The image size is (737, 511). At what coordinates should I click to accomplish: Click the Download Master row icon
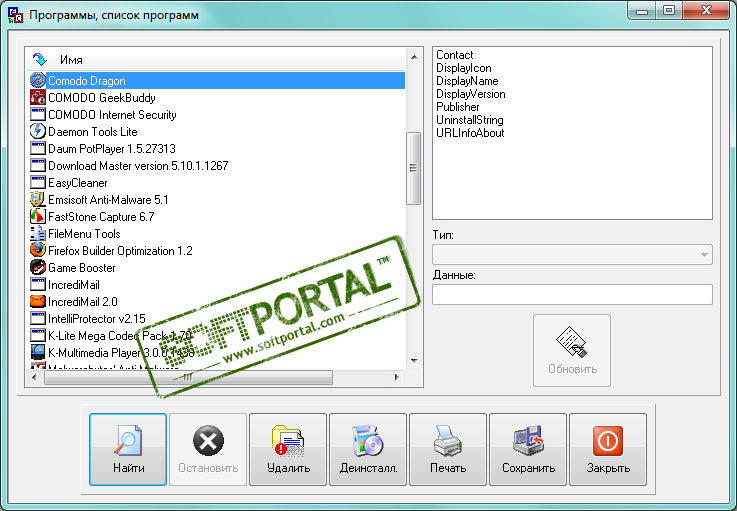[38, 165]
